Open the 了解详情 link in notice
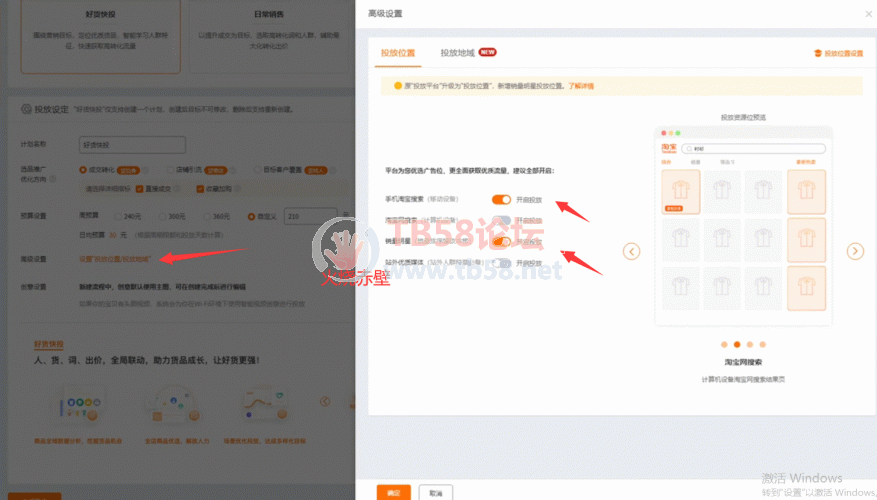The width and height of the screenshot is (877, 500). tap(581, 86)
